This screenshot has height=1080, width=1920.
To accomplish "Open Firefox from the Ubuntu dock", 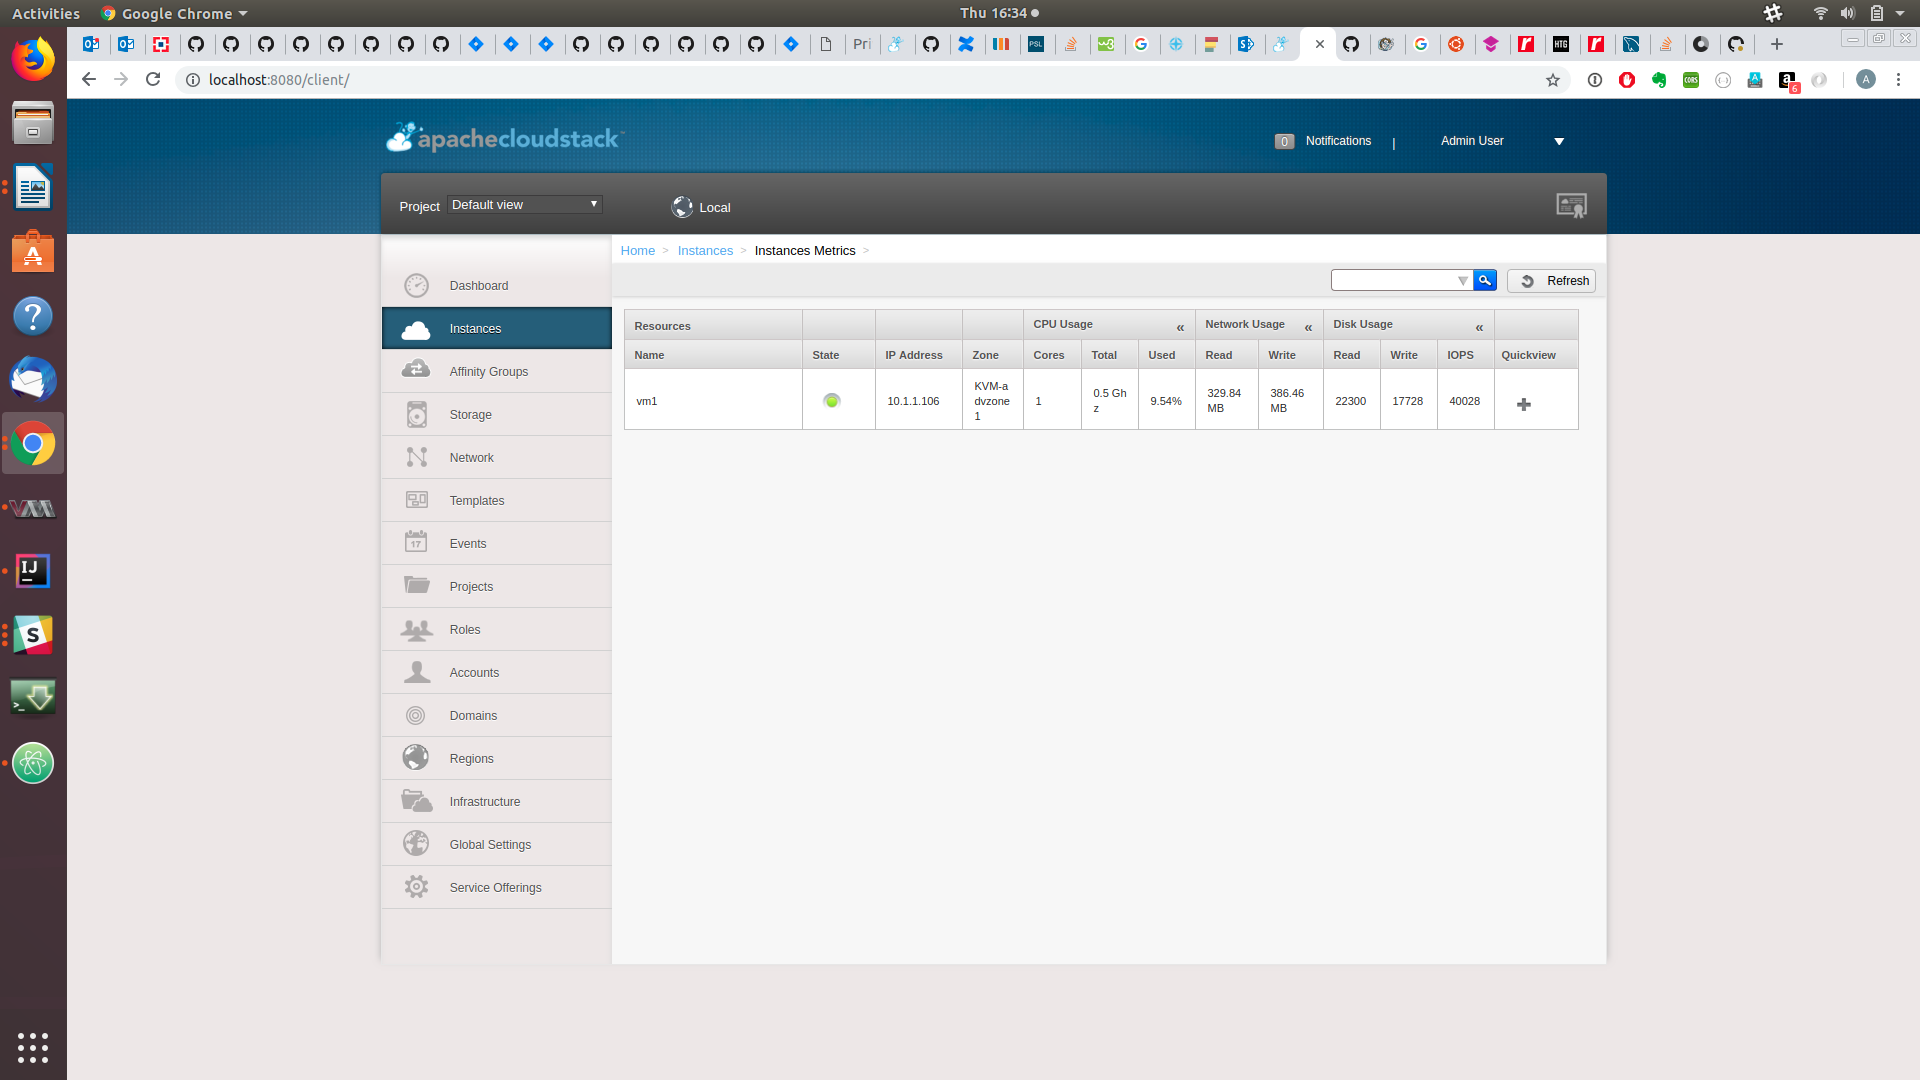I will click(x=33, y=59).
